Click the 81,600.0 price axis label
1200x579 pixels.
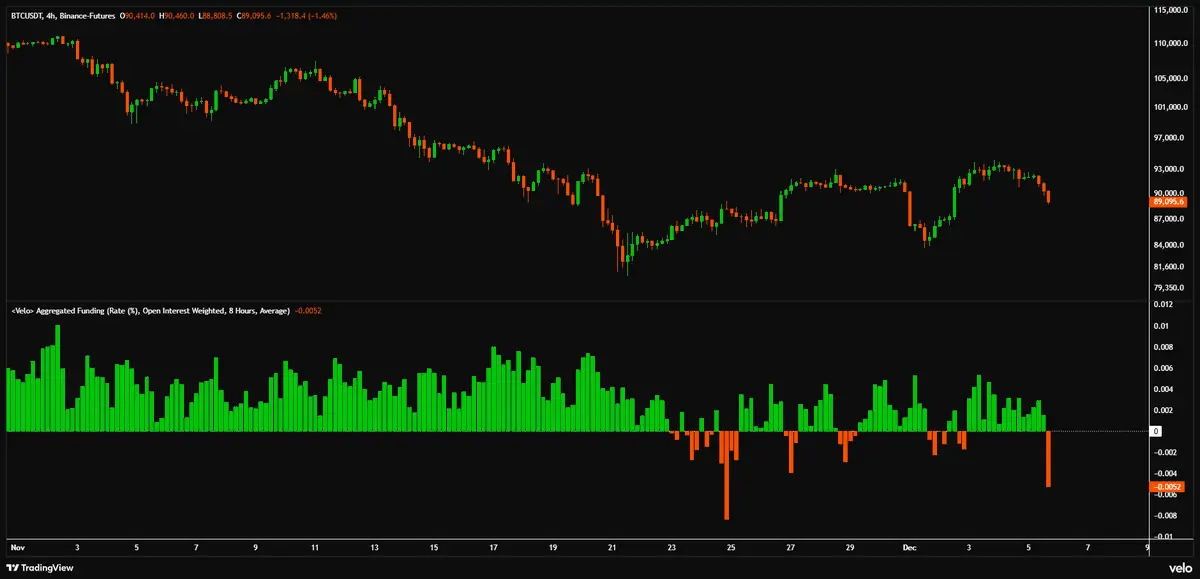1170,266
